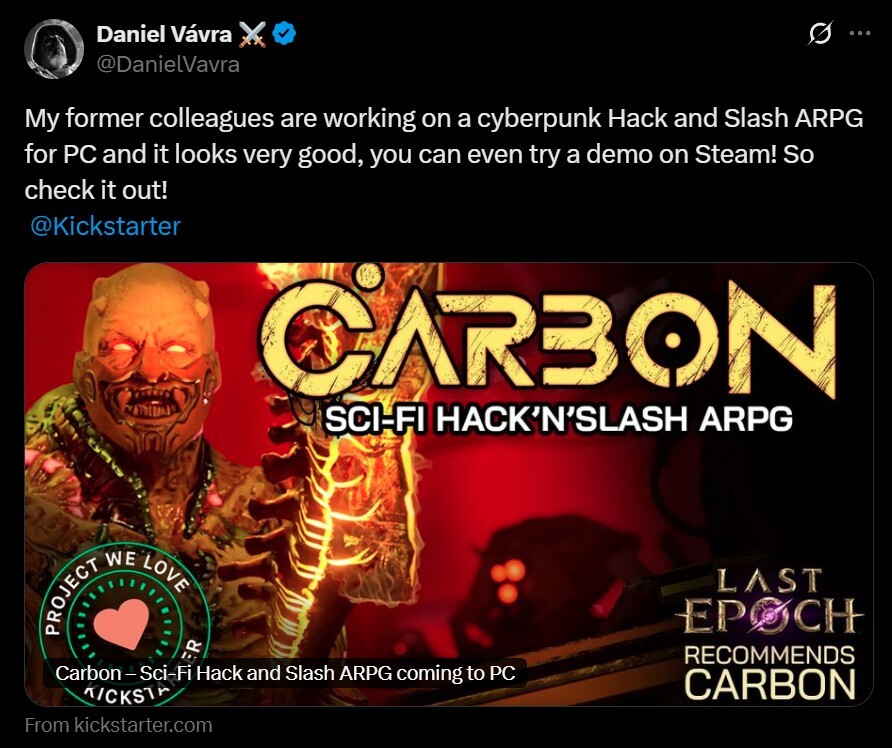
Task: Open the Carbon Kickstarter link card caption
Action: click(x=285, y=673)
